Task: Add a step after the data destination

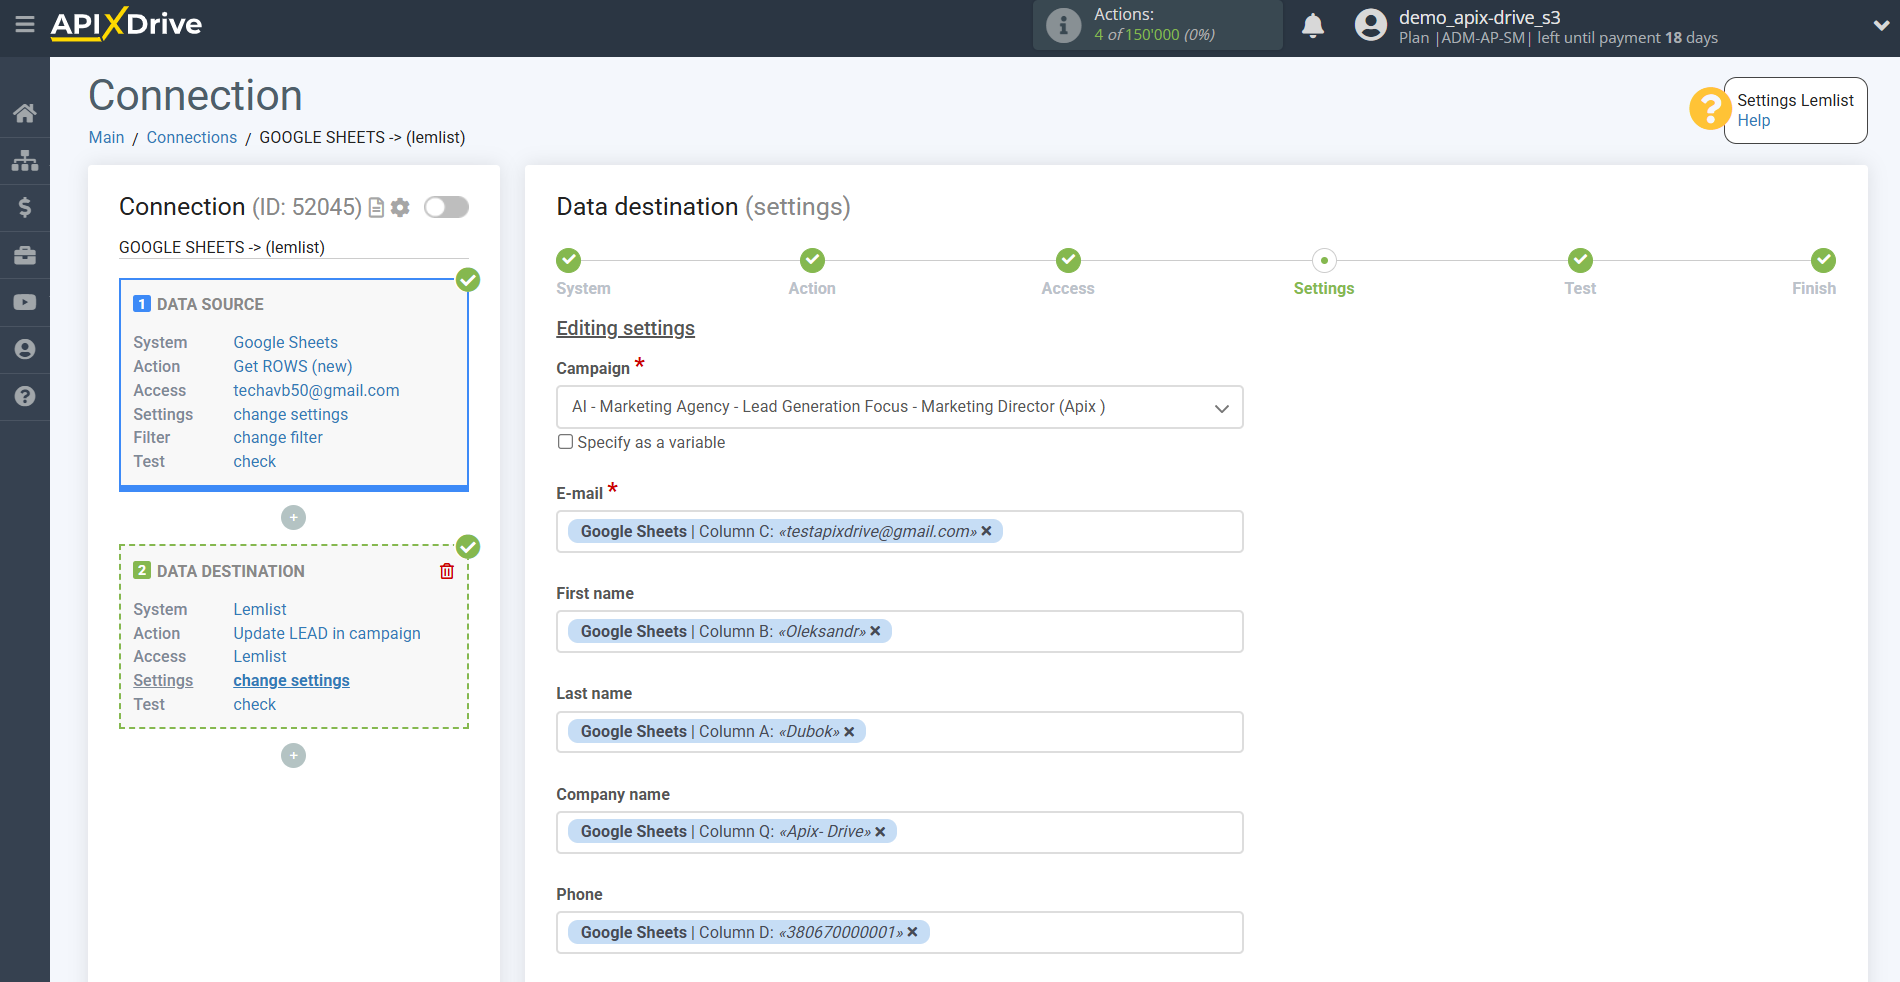Action: [x=293, y=755]
